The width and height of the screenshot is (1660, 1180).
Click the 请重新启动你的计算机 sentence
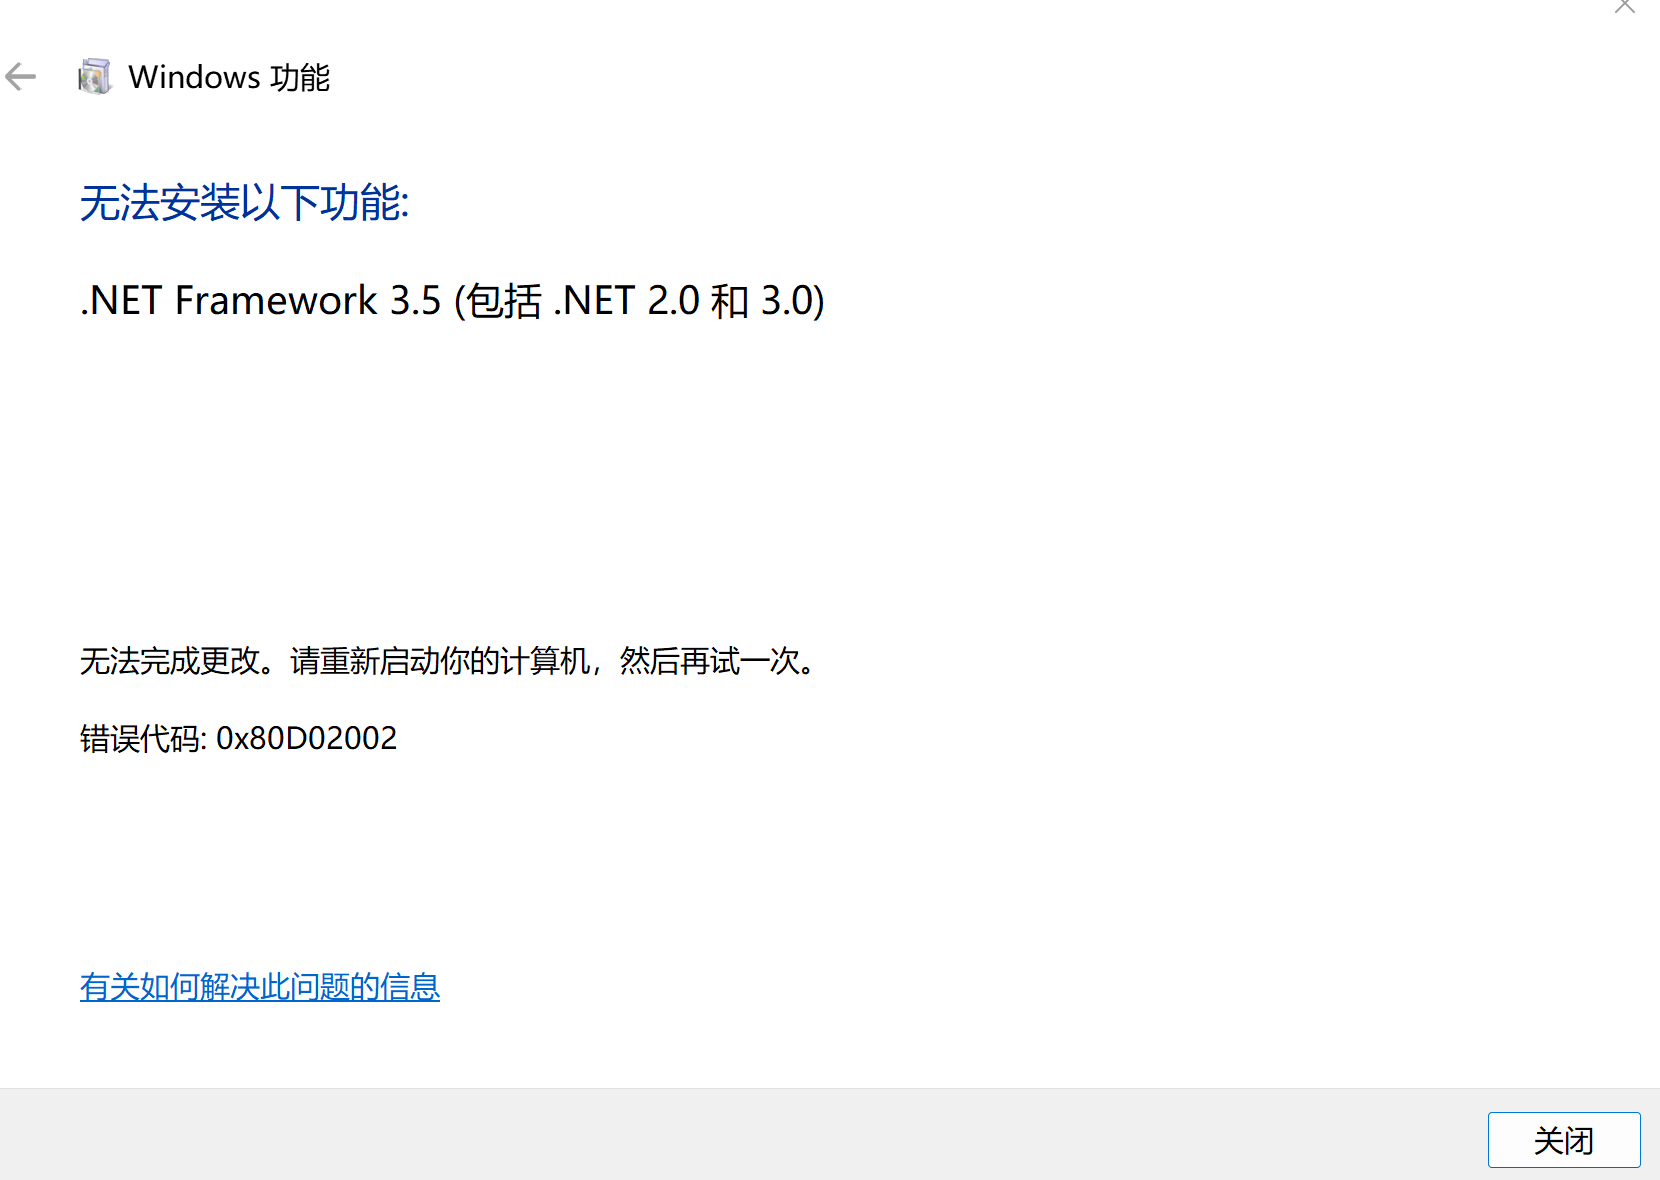(440, 661)
